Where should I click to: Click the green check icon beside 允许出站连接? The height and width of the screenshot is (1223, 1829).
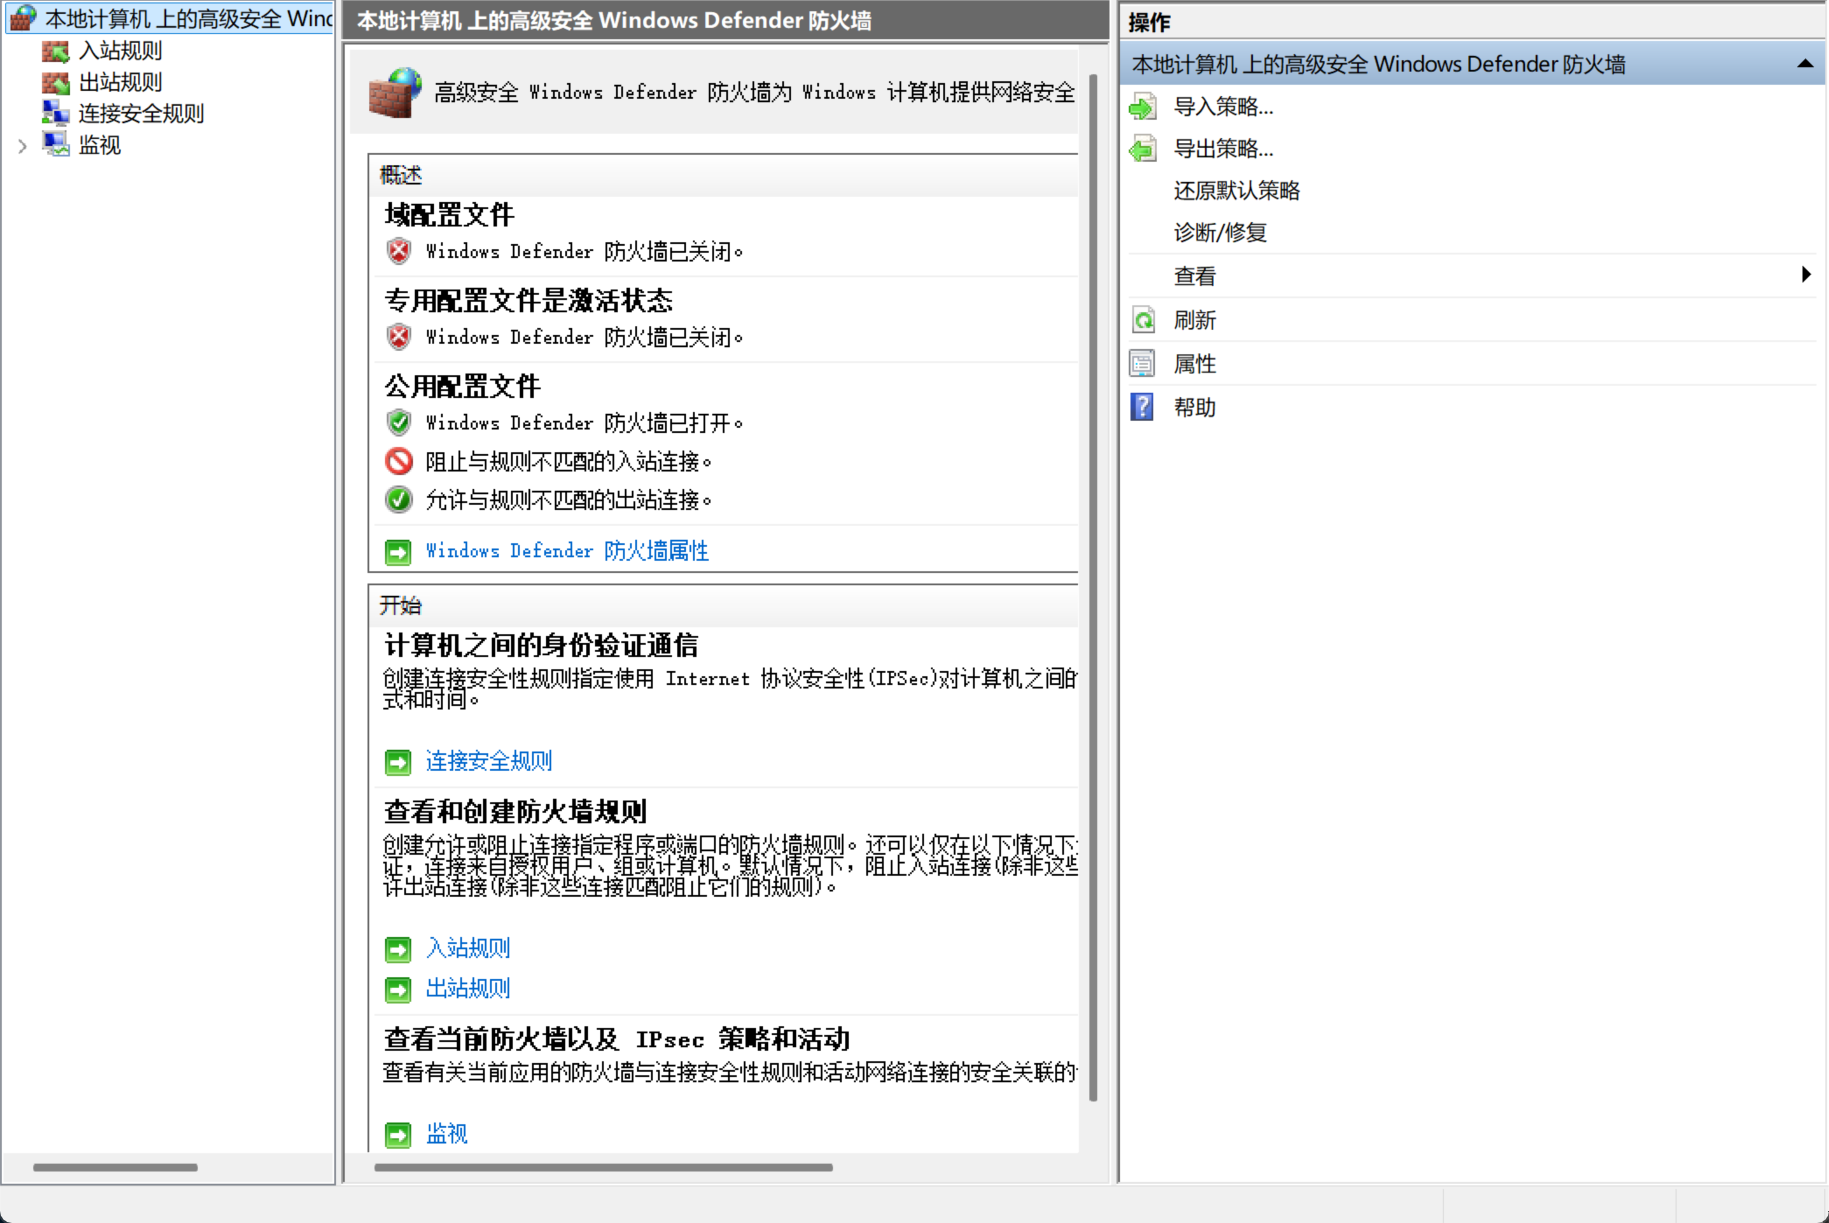(399, 499)
